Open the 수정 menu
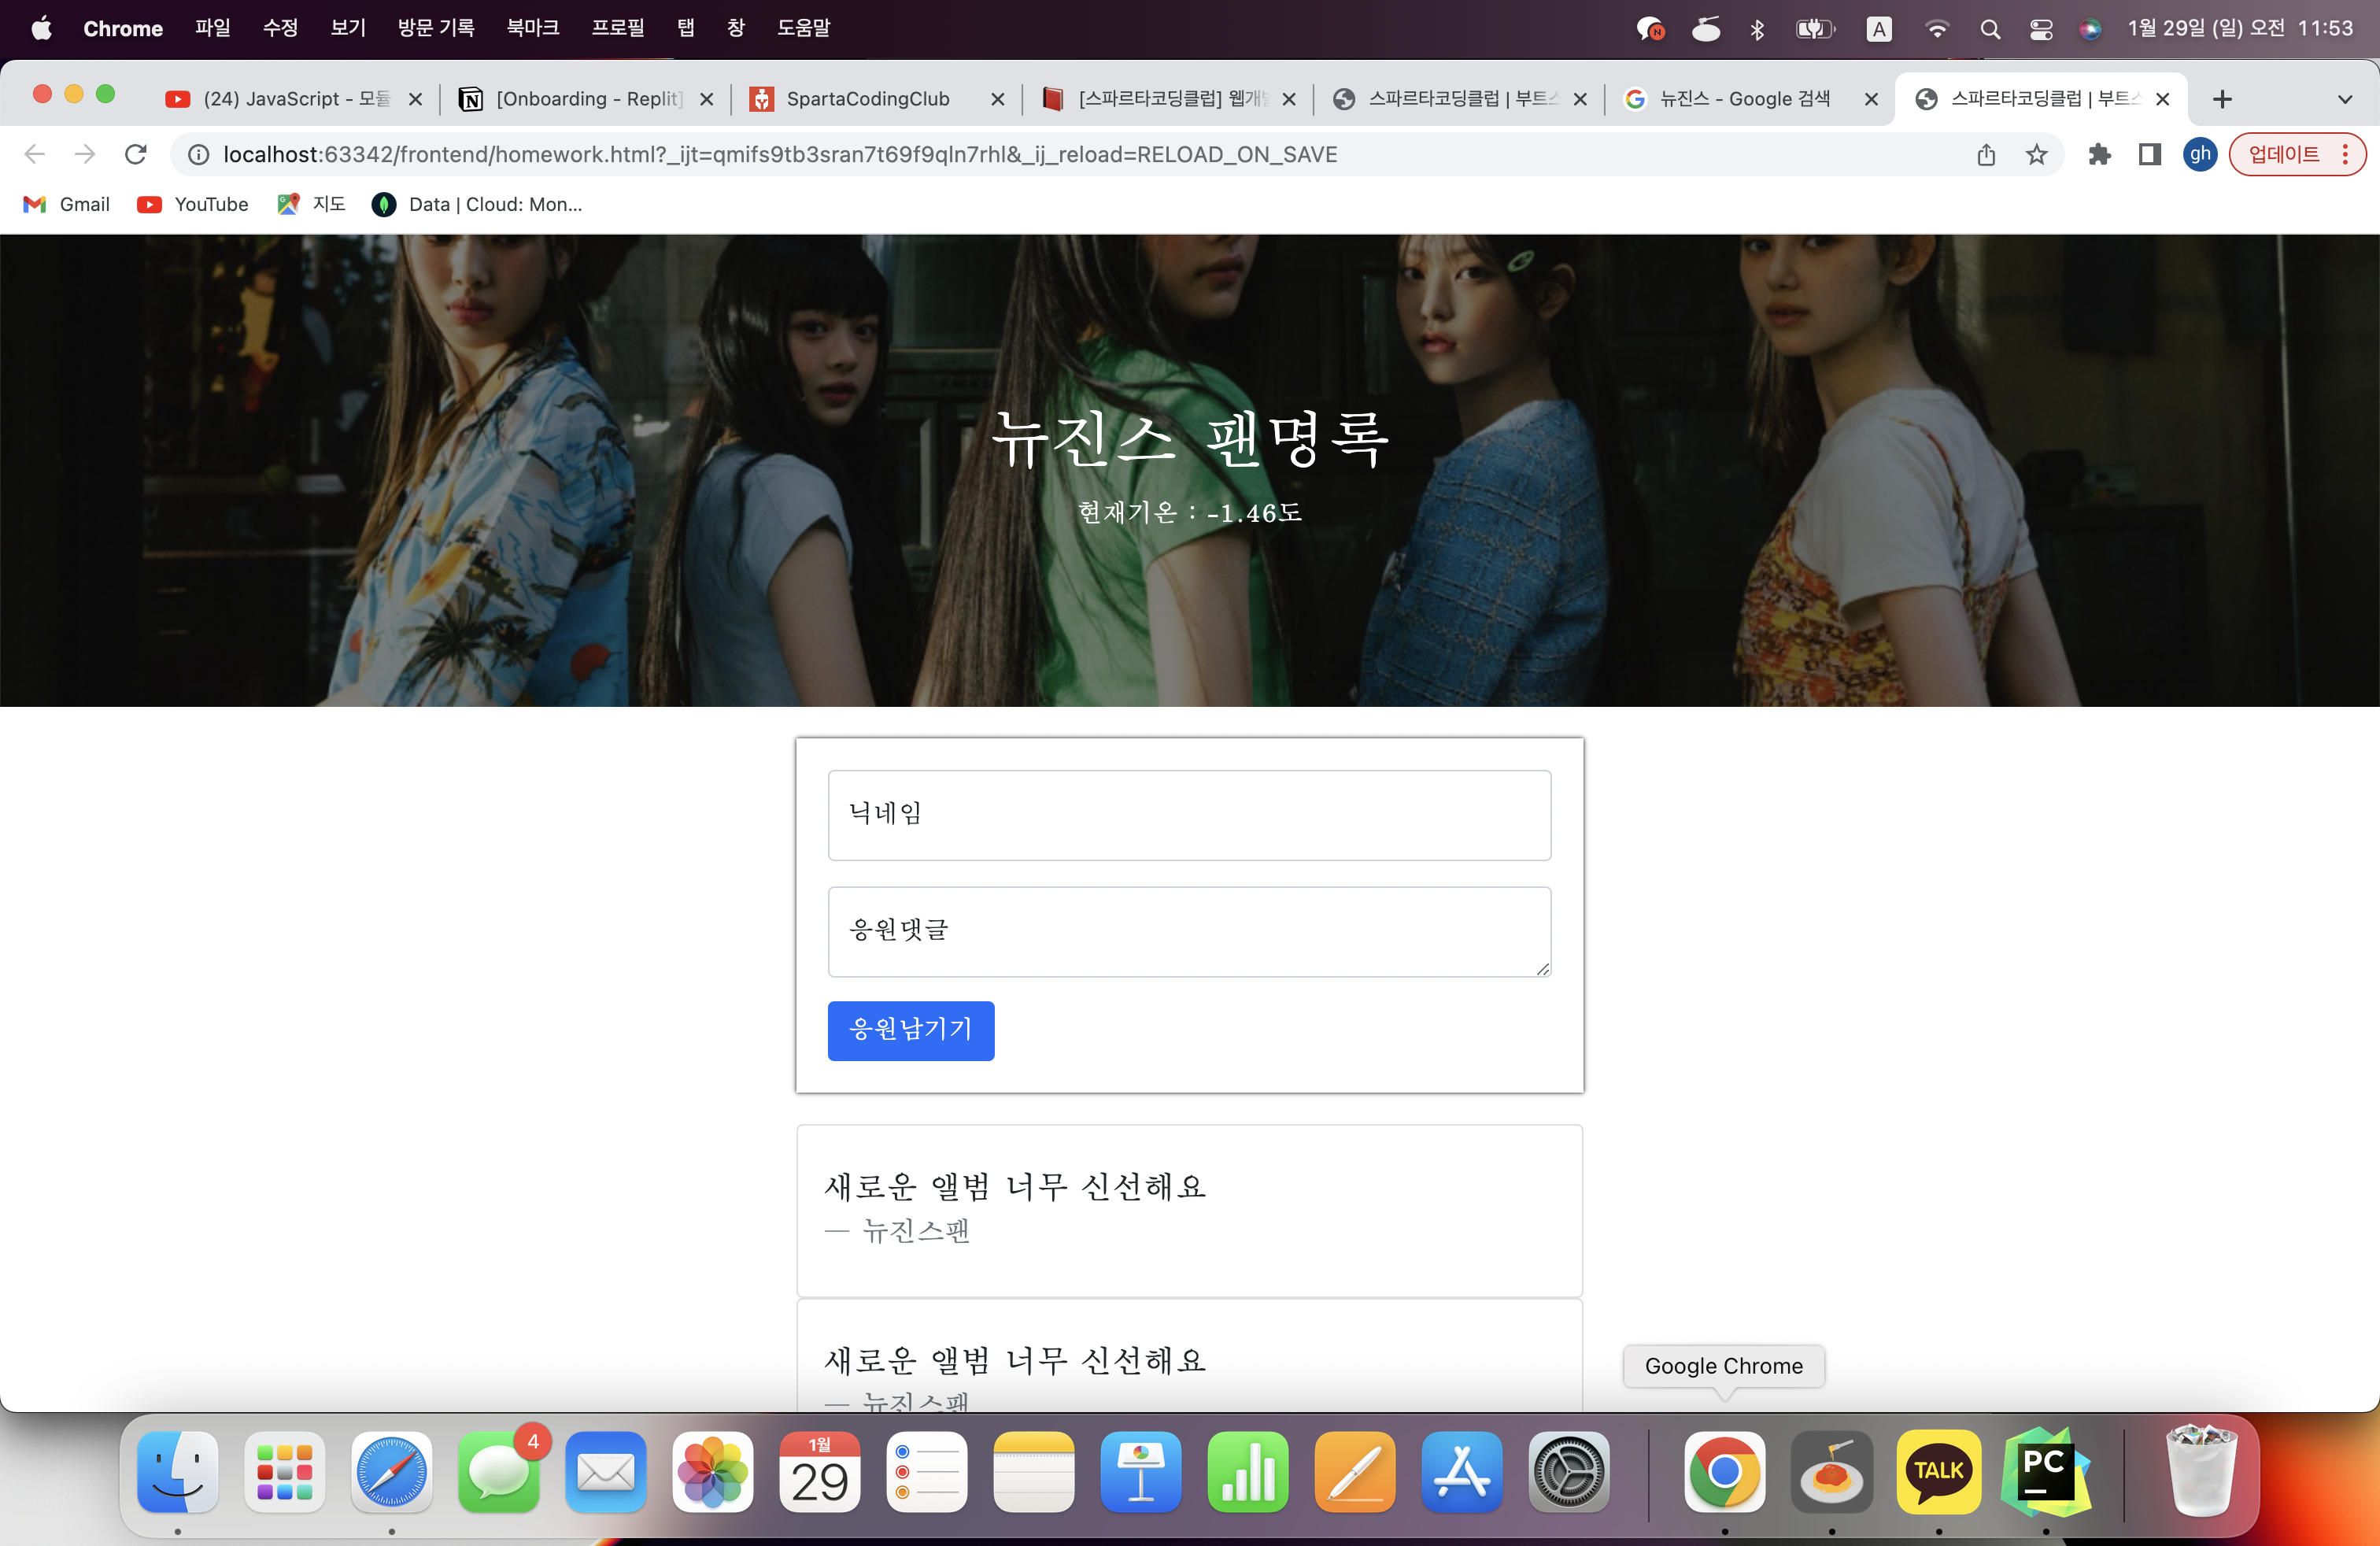Screen dimensions: 2380x1546 tap(280, 28)
